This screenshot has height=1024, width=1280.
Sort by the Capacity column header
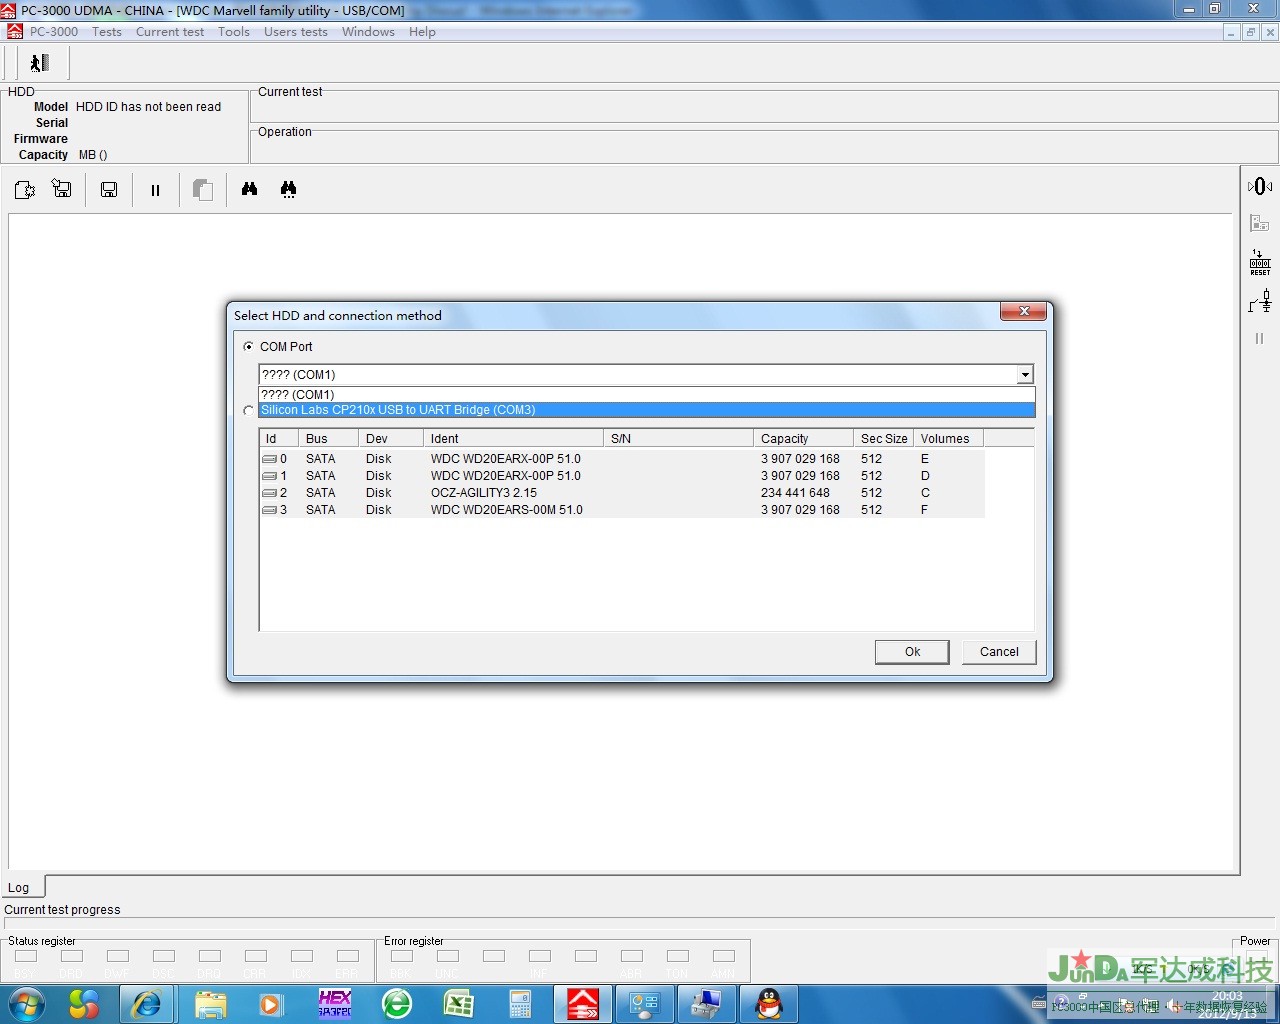tap(804, 439)
